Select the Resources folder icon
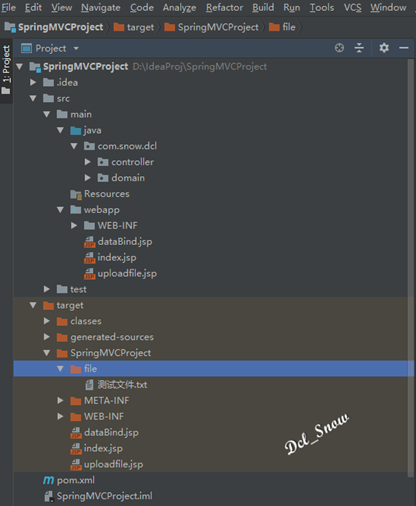 click(76, 194)
